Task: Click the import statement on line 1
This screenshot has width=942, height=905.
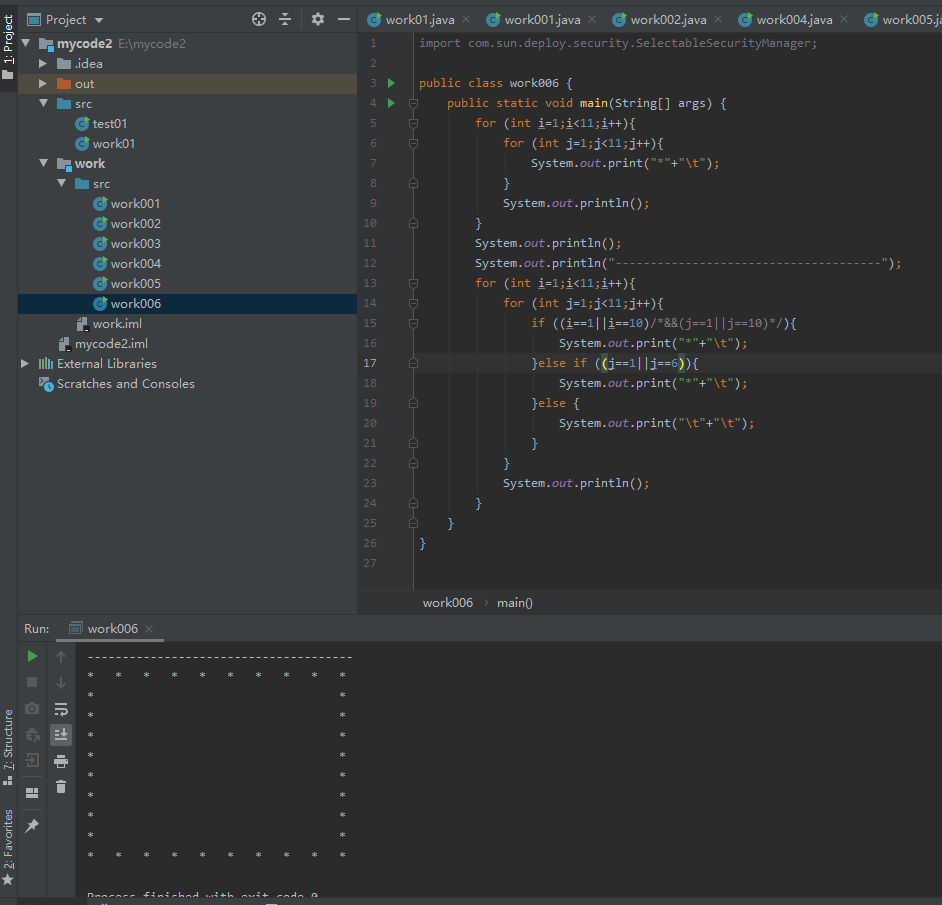Action: click(x=618, y=43)
